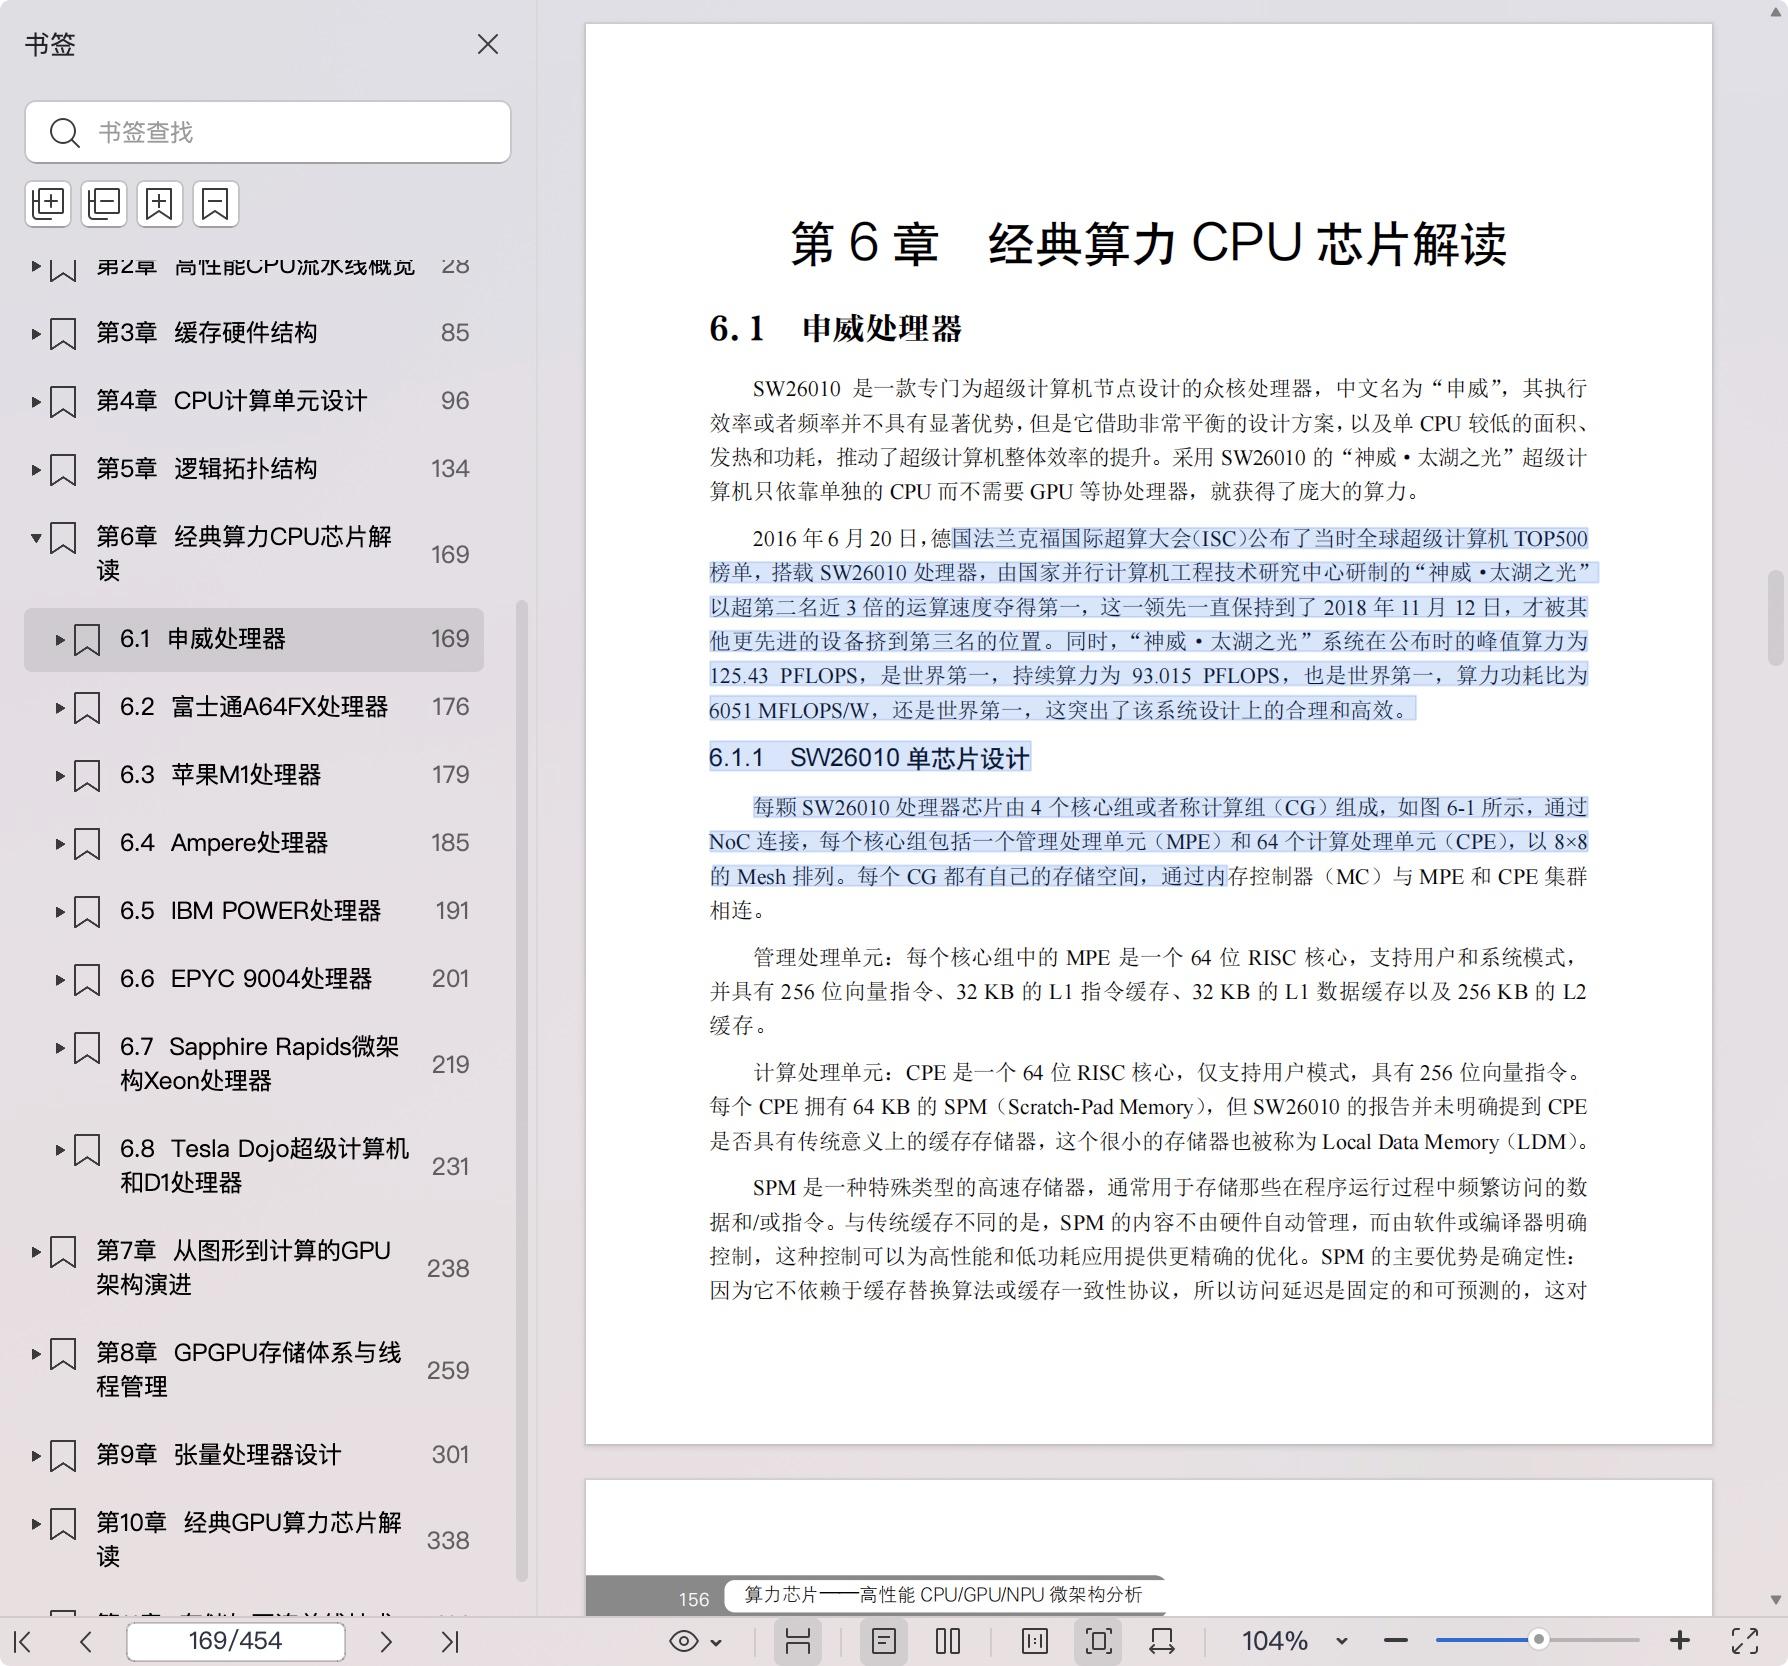Jump to 6.7 Sapphire Rapids微架构Xeon处理器

tap(259, 1064)
